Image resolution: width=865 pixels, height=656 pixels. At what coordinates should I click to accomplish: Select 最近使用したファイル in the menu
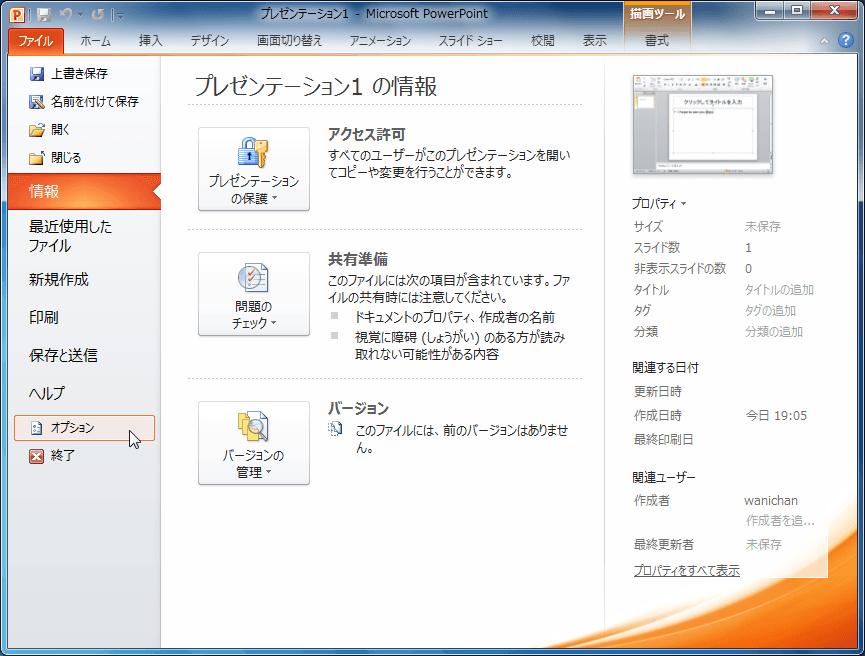tap(84, 236)
